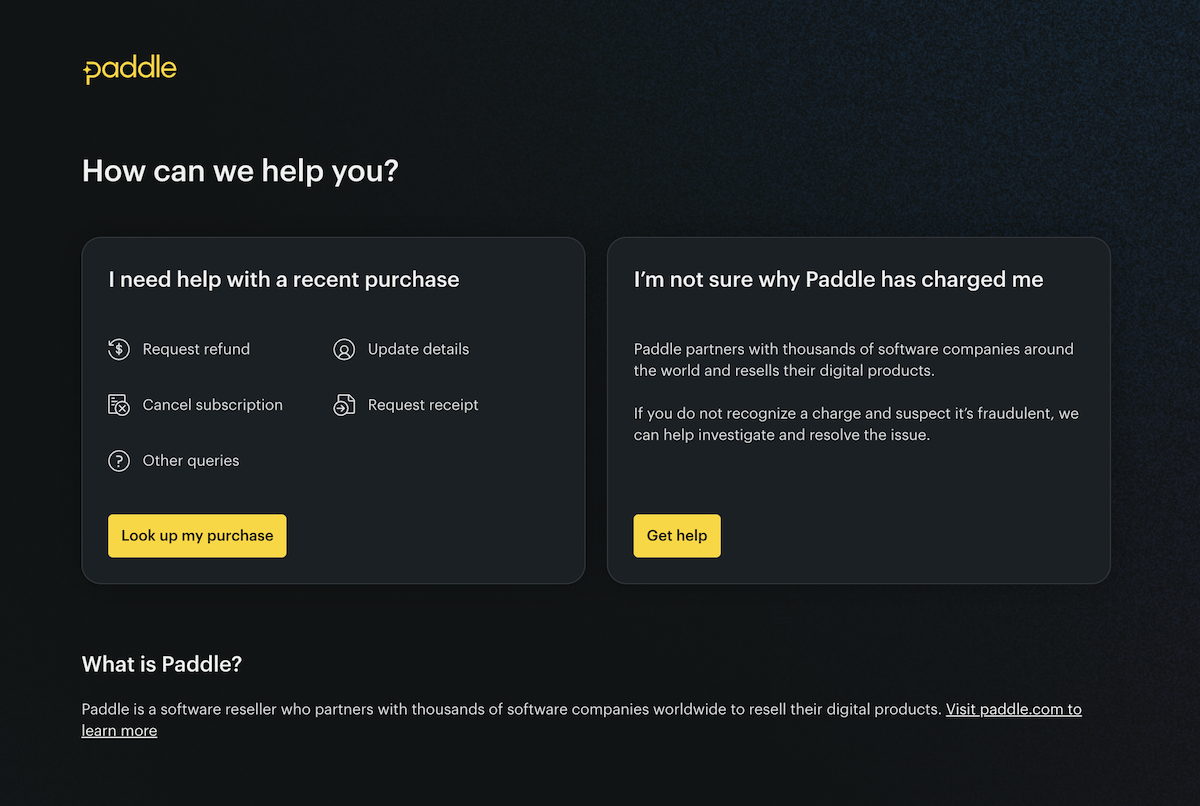Select the Update details person icon
The width and height of the screenshot is (1200, 806).
click(344, 349)
